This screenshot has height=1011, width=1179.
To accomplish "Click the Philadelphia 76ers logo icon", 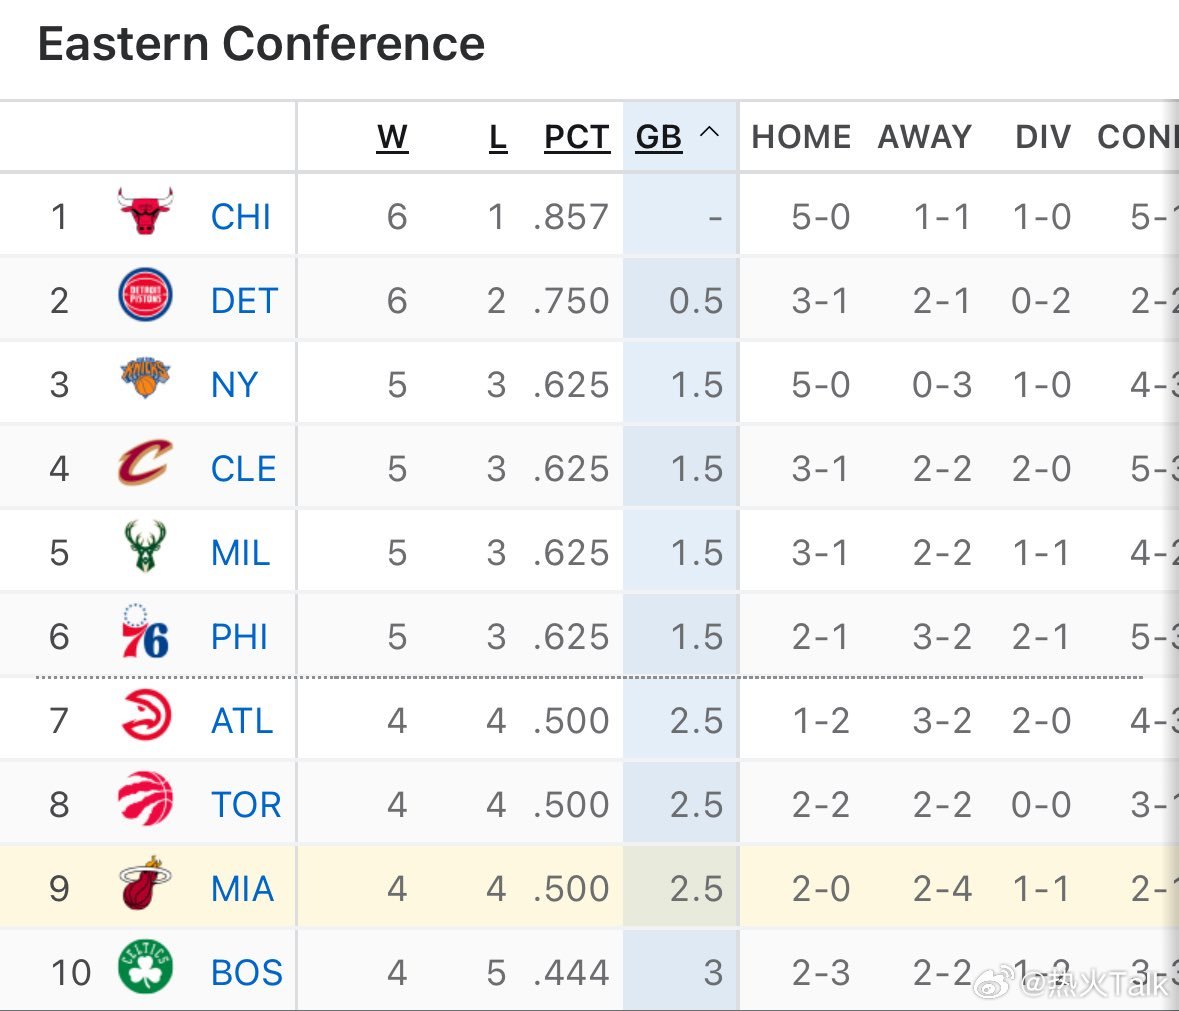I will 145,632.
